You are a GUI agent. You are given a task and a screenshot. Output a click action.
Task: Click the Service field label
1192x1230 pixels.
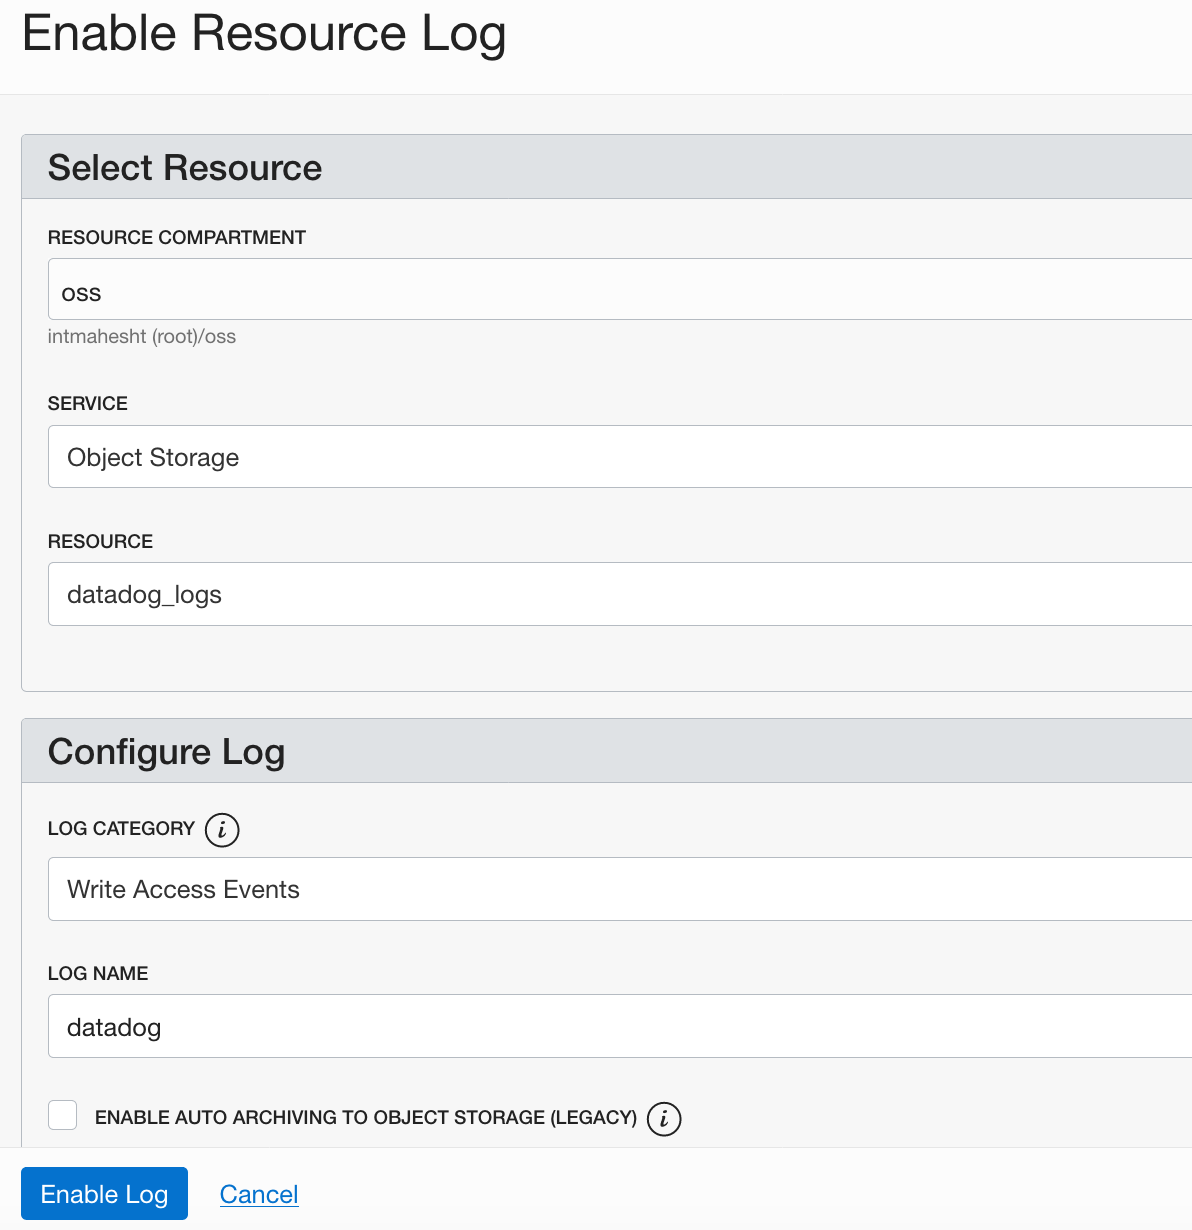pyautogui.click(x=88, y=403)
